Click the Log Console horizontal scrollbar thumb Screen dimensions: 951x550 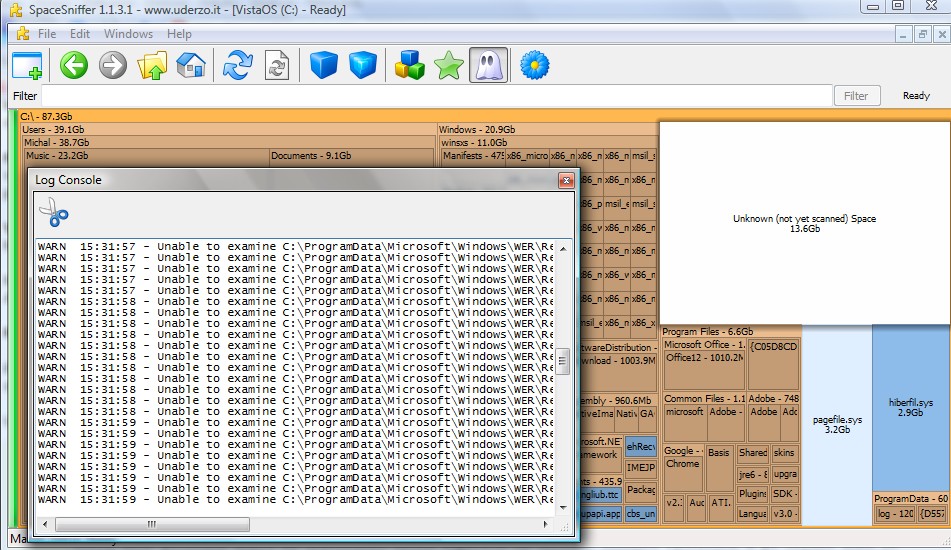pos(151,524)
